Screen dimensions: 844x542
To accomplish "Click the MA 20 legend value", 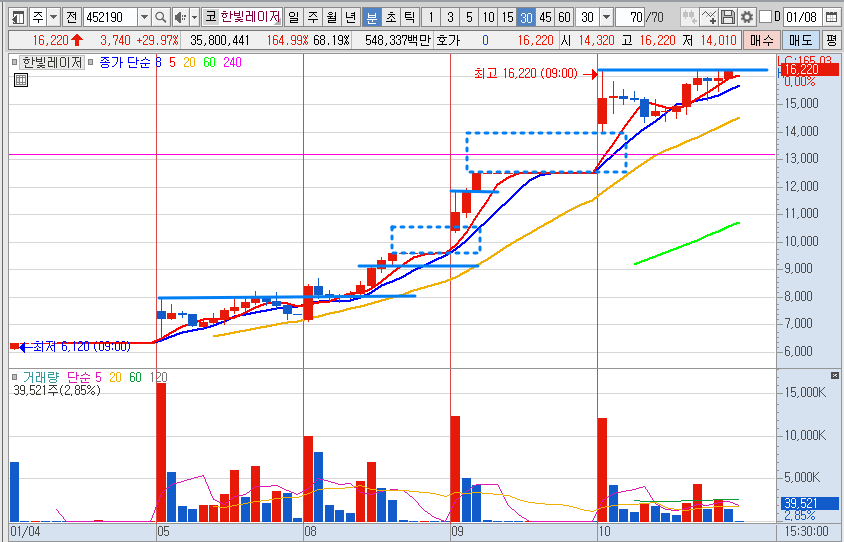I will pos(189,62).
